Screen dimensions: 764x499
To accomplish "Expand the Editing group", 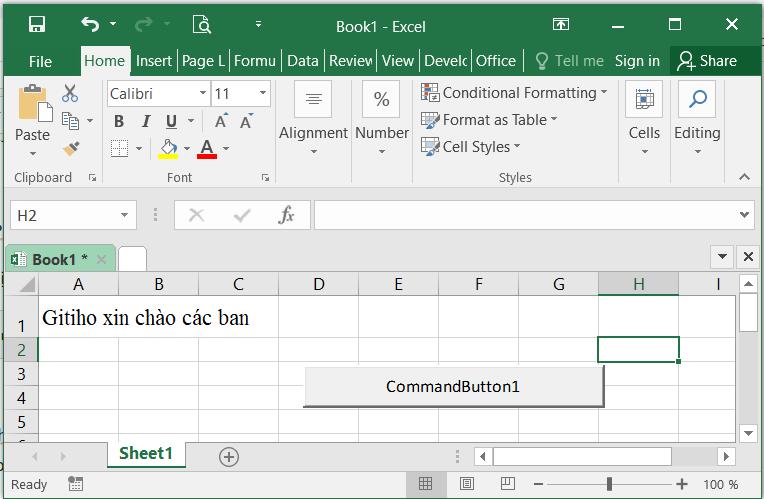I will click(x=697, y=119).
